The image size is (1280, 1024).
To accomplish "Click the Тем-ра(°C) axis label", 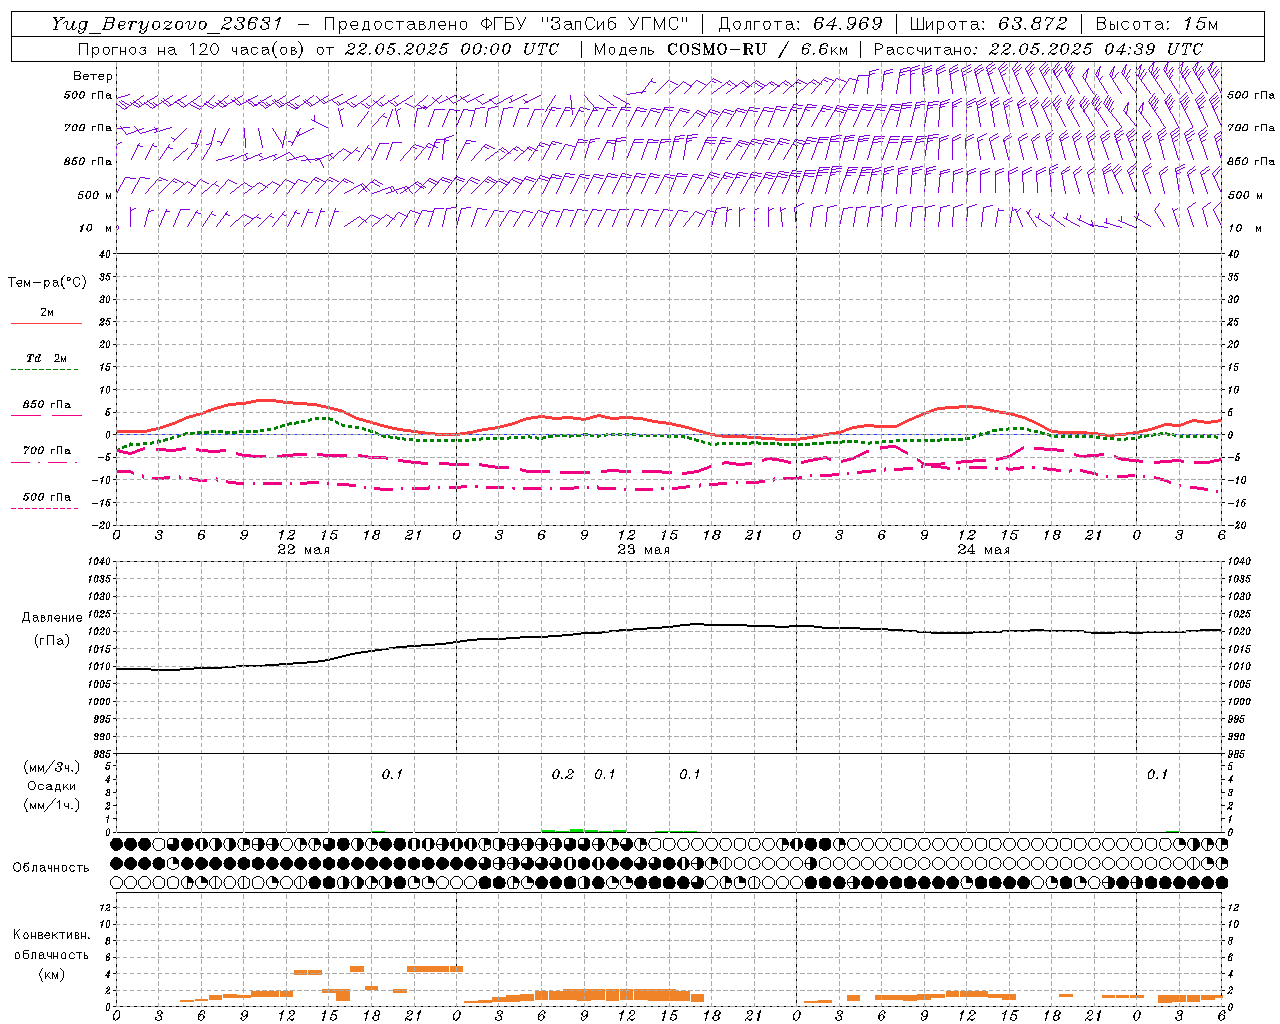I will 47,283.
